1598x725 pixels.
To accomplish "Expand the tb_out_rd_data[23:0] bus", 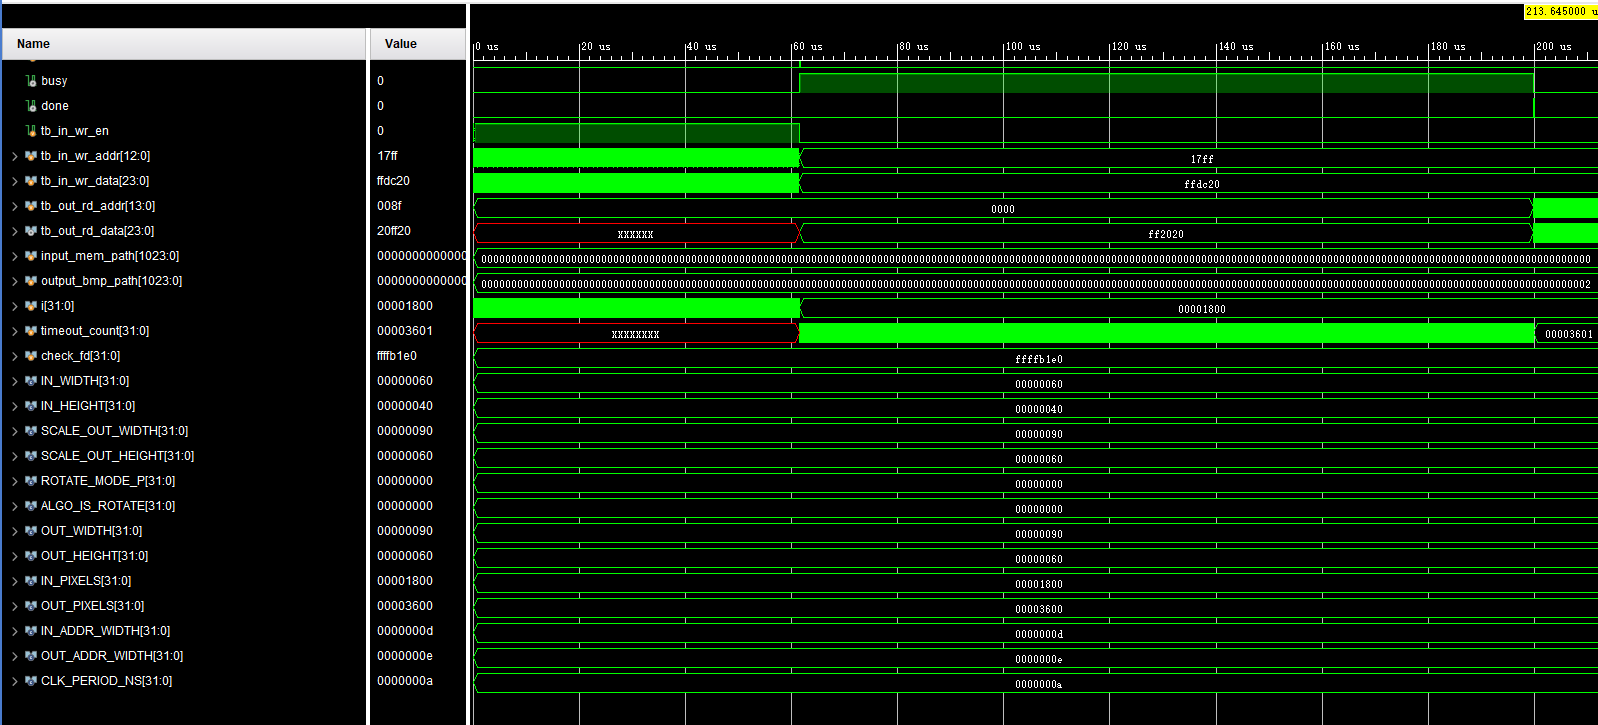I will pyautogui.click(x=15, y=231).
